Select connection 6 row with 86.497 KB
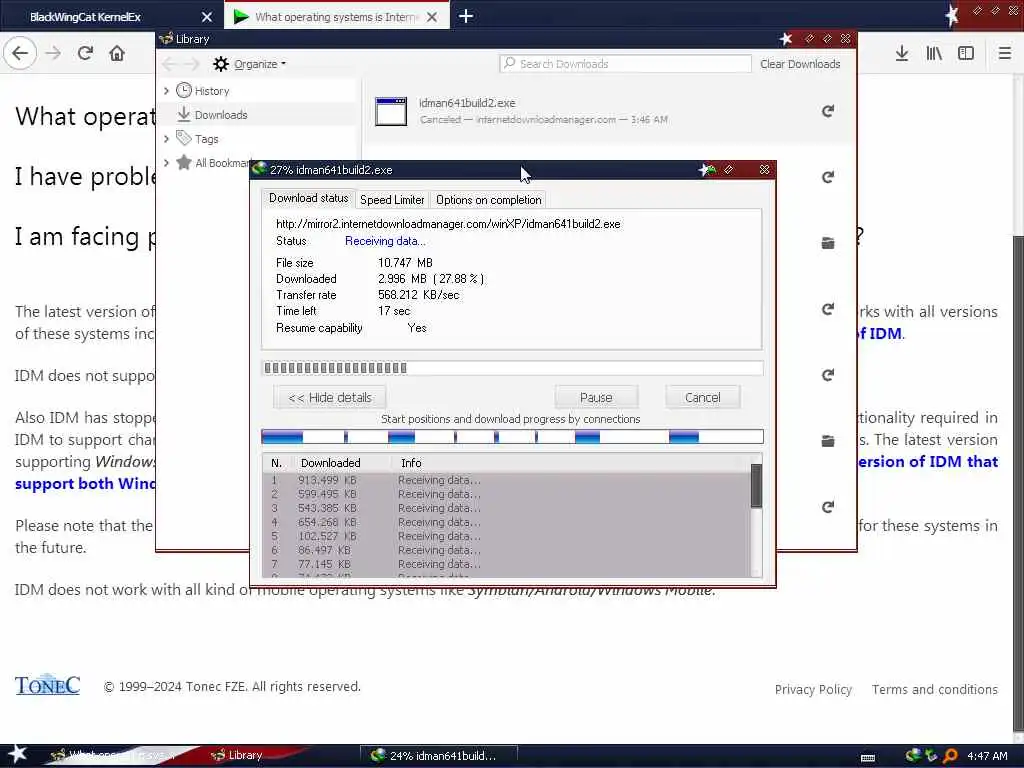Viewport: 1024px width, 768px height. point(506,551)
